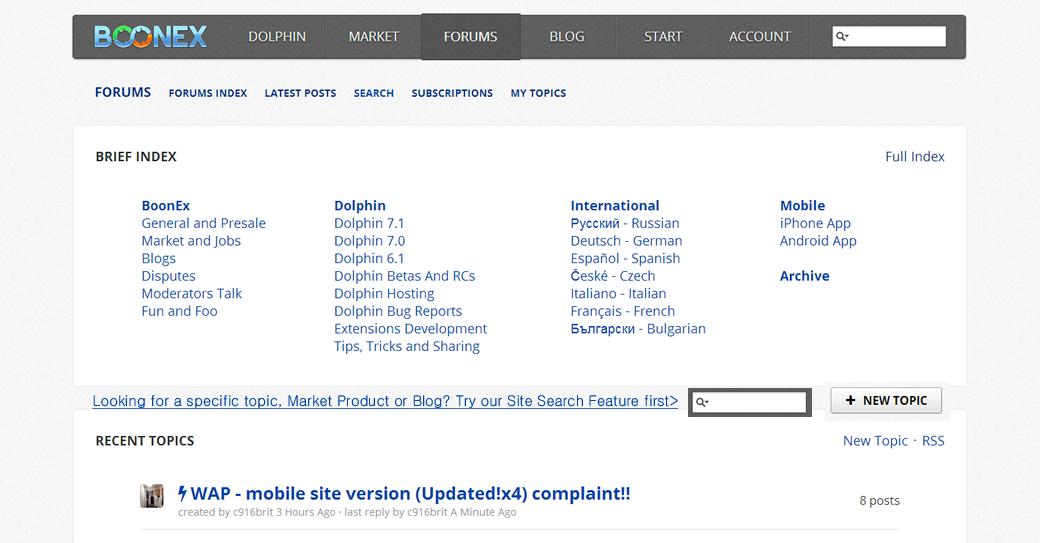Go to the Market navigation tab
1040x543 pixels.
pyautogui.click(x=373, y=37)
